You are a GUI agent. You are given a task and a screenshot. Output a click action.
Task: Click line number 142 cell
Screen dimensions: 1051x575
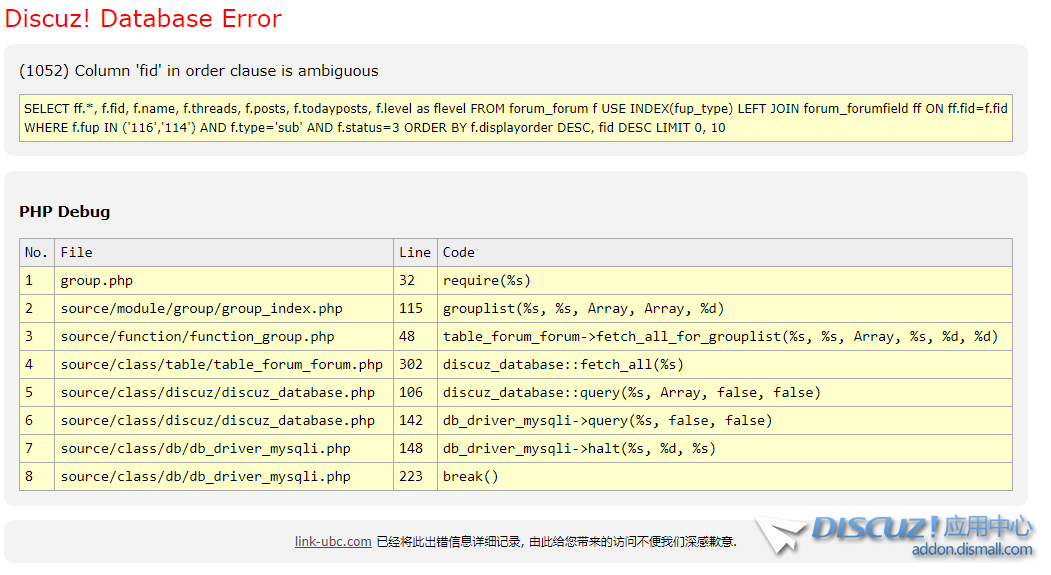pos(415,421)
